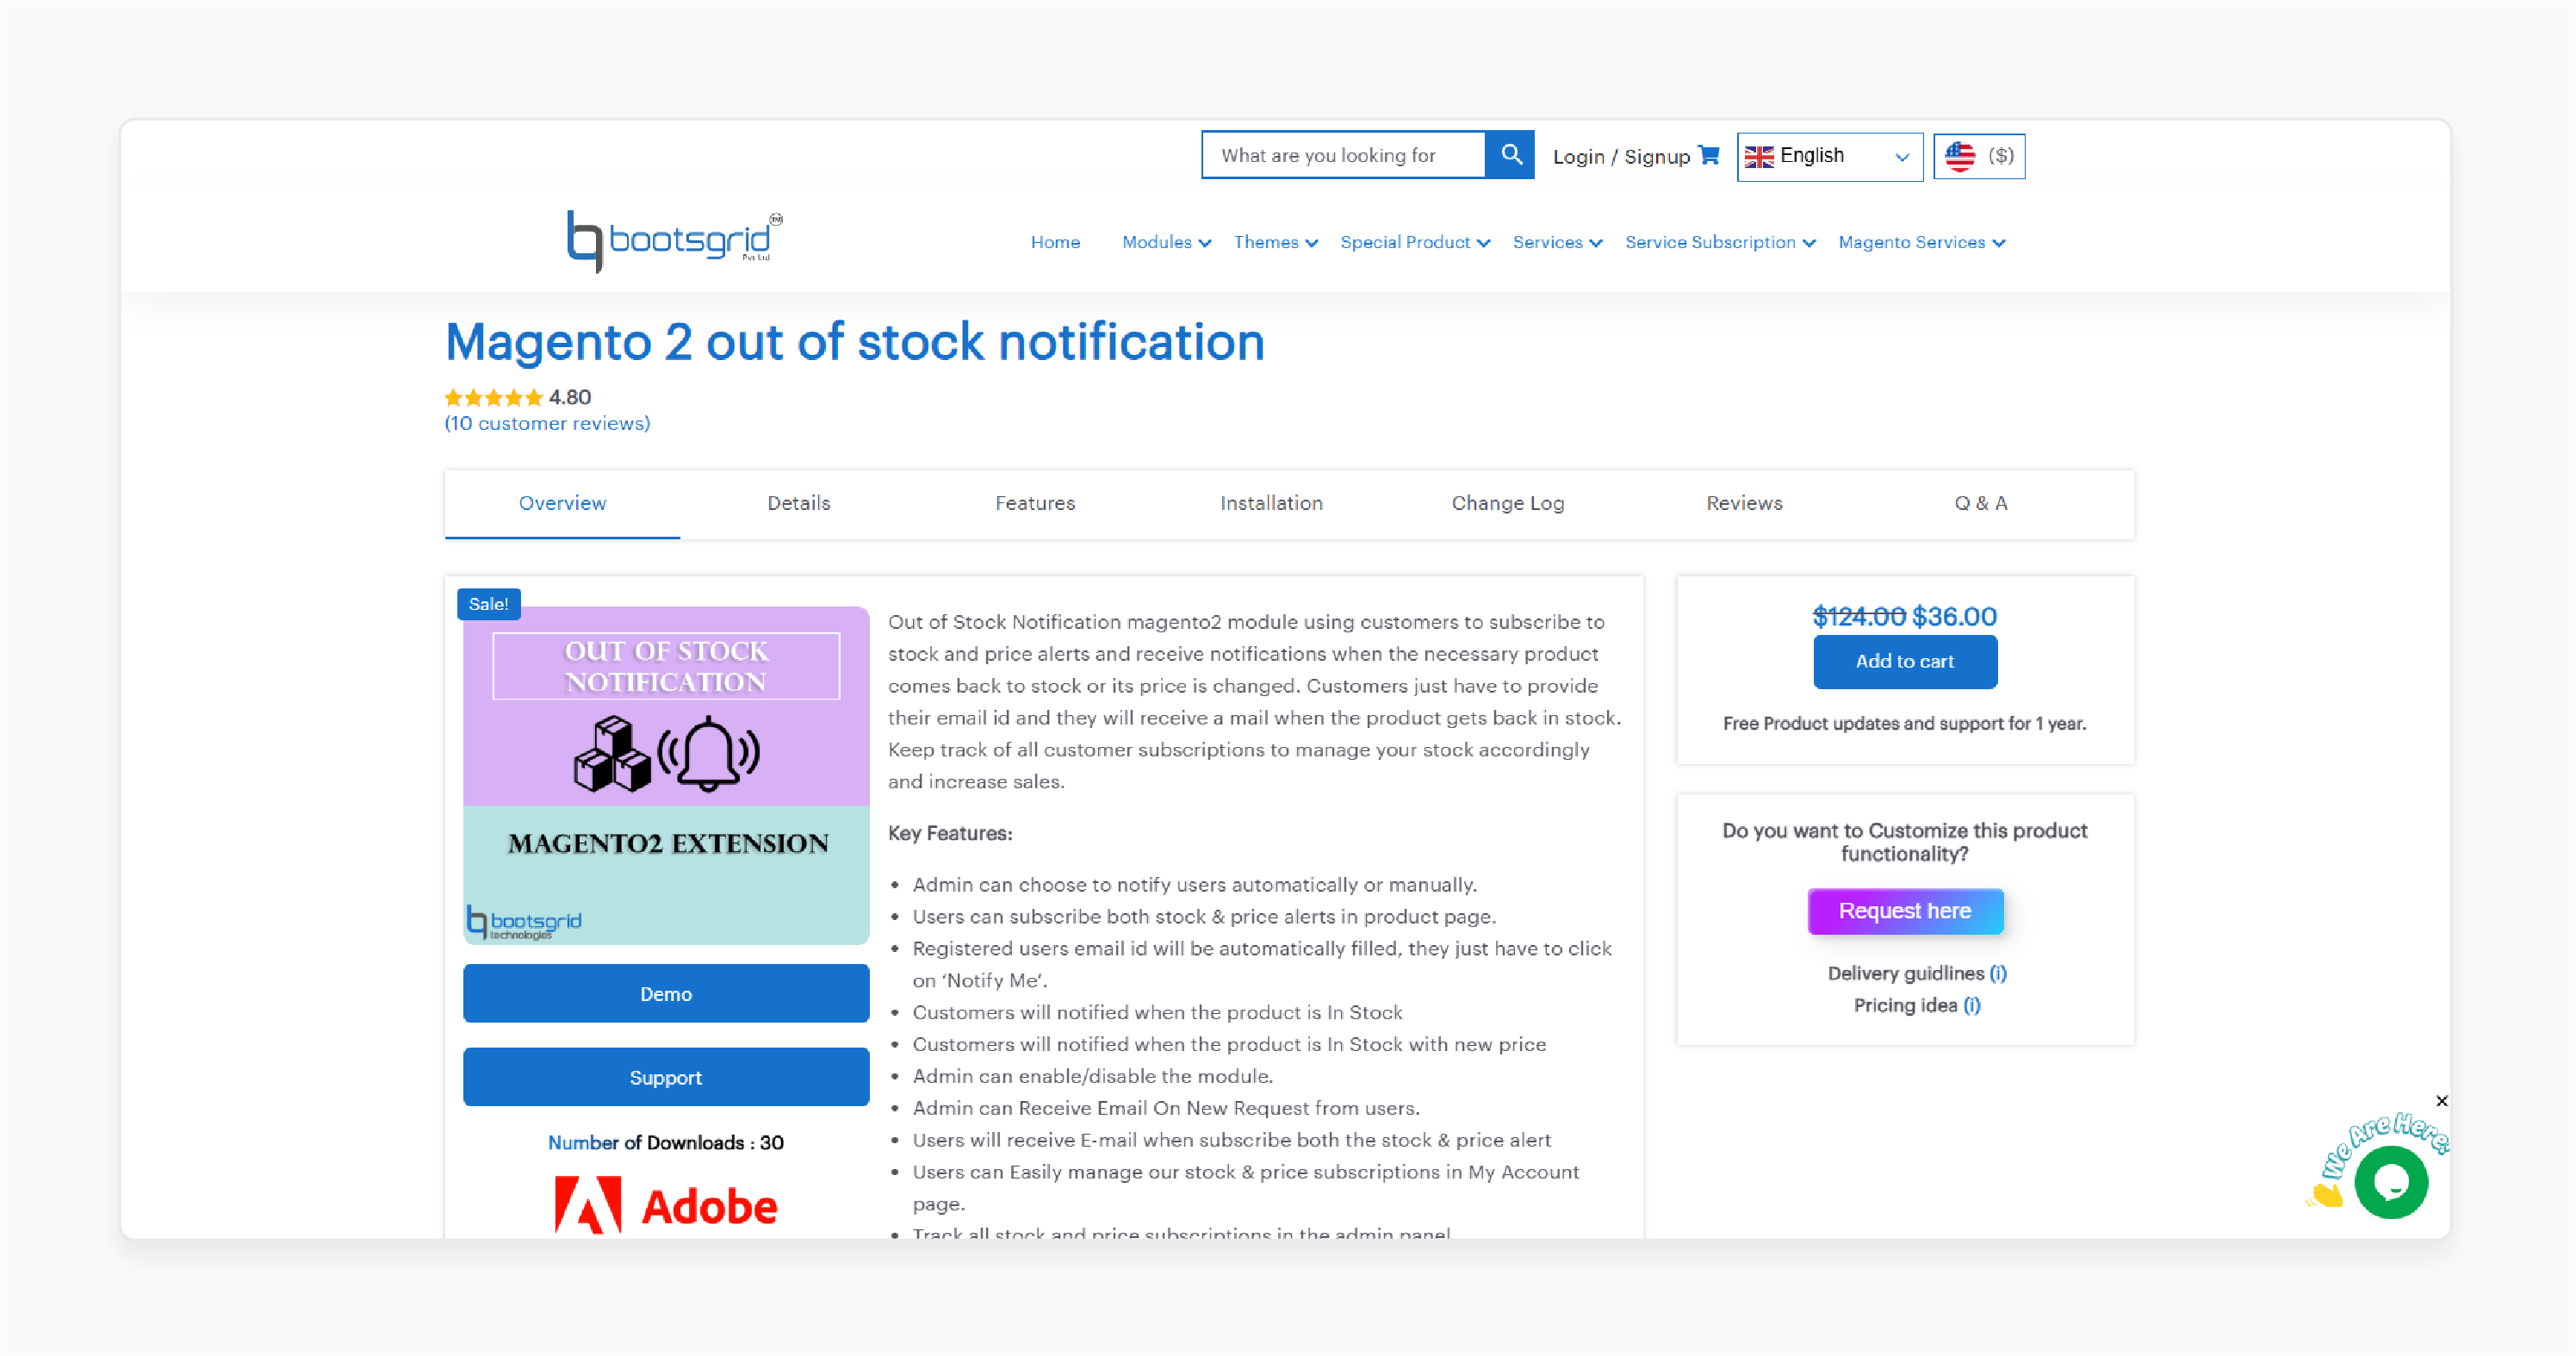Expand the Special Product menu
Viewport: 2576px width, 1356px height.
1415,242
